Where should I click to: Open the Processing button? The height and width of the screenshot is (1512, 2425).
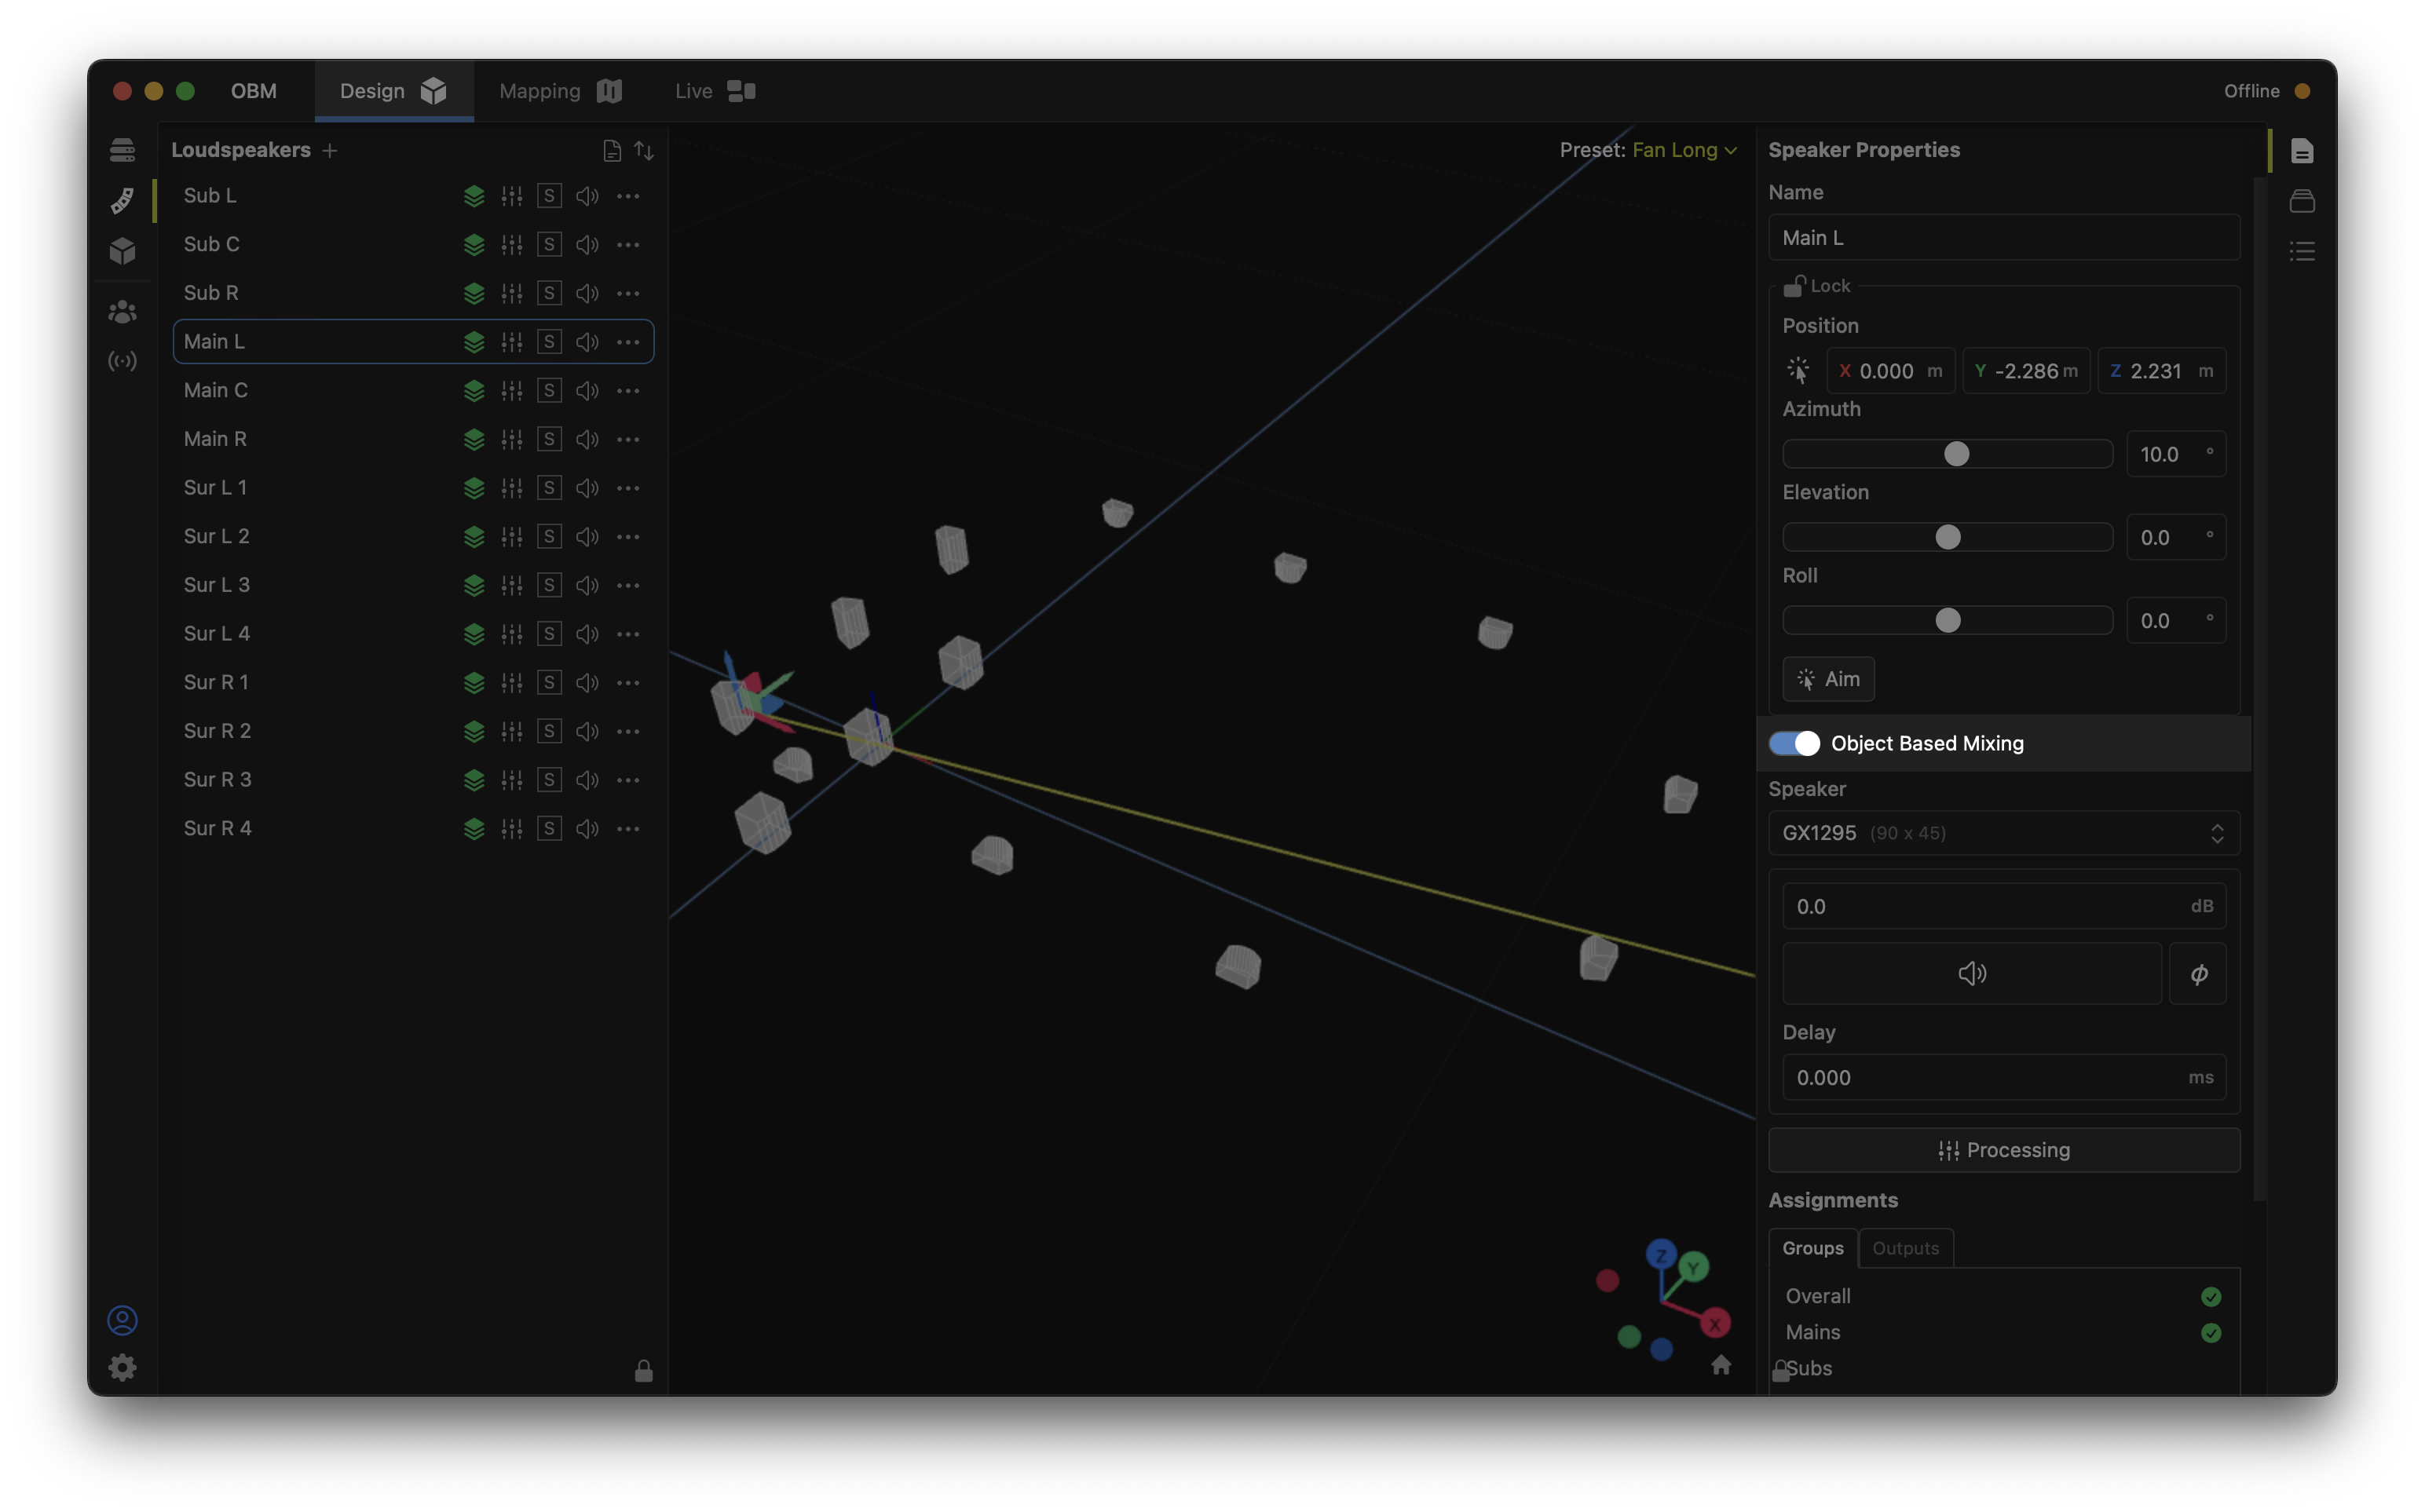pos(2003,1150)
